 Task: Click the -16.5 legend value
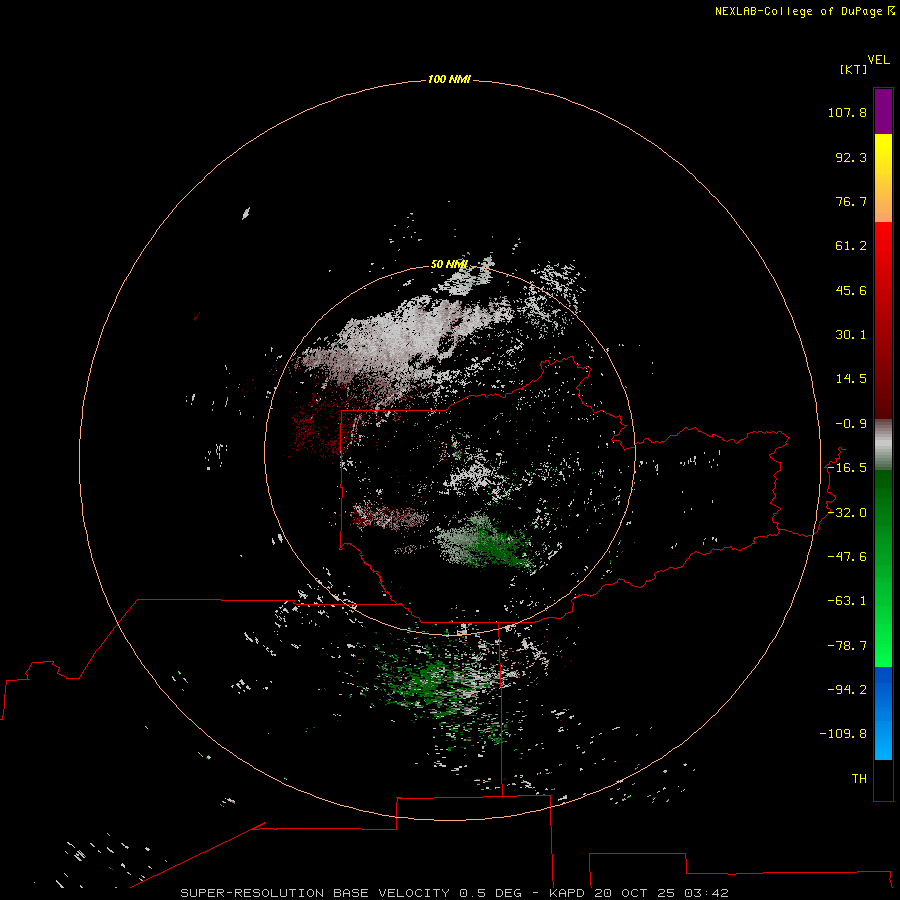[x=847, y=468]
